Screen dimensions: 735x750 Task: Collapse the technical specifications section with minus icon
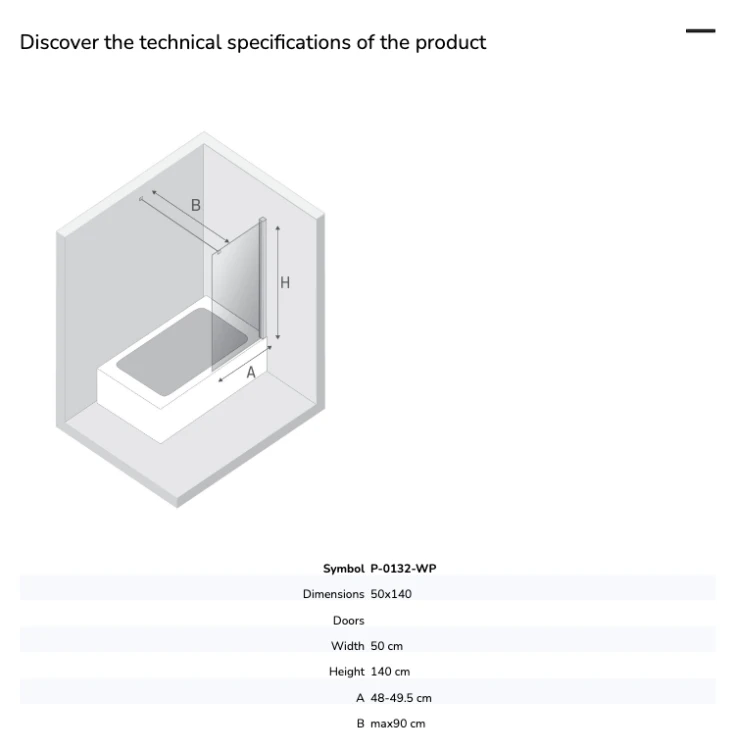pos(700,31)
